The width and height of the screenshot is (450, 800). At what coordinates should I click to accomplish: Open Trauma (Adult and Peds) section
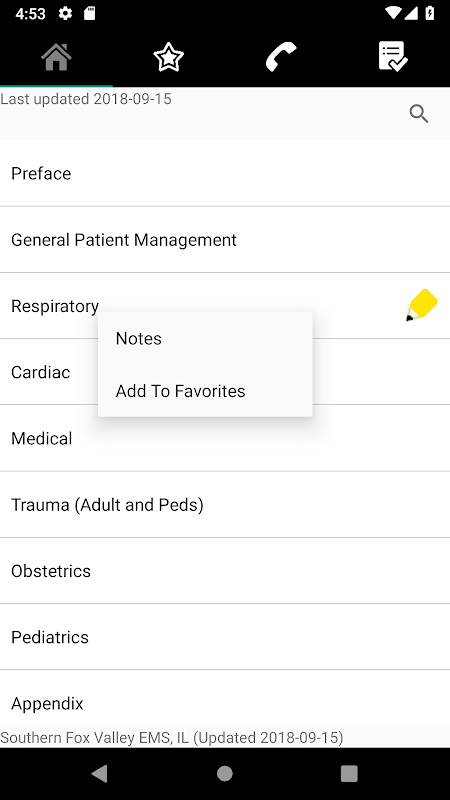pos(225,505)
